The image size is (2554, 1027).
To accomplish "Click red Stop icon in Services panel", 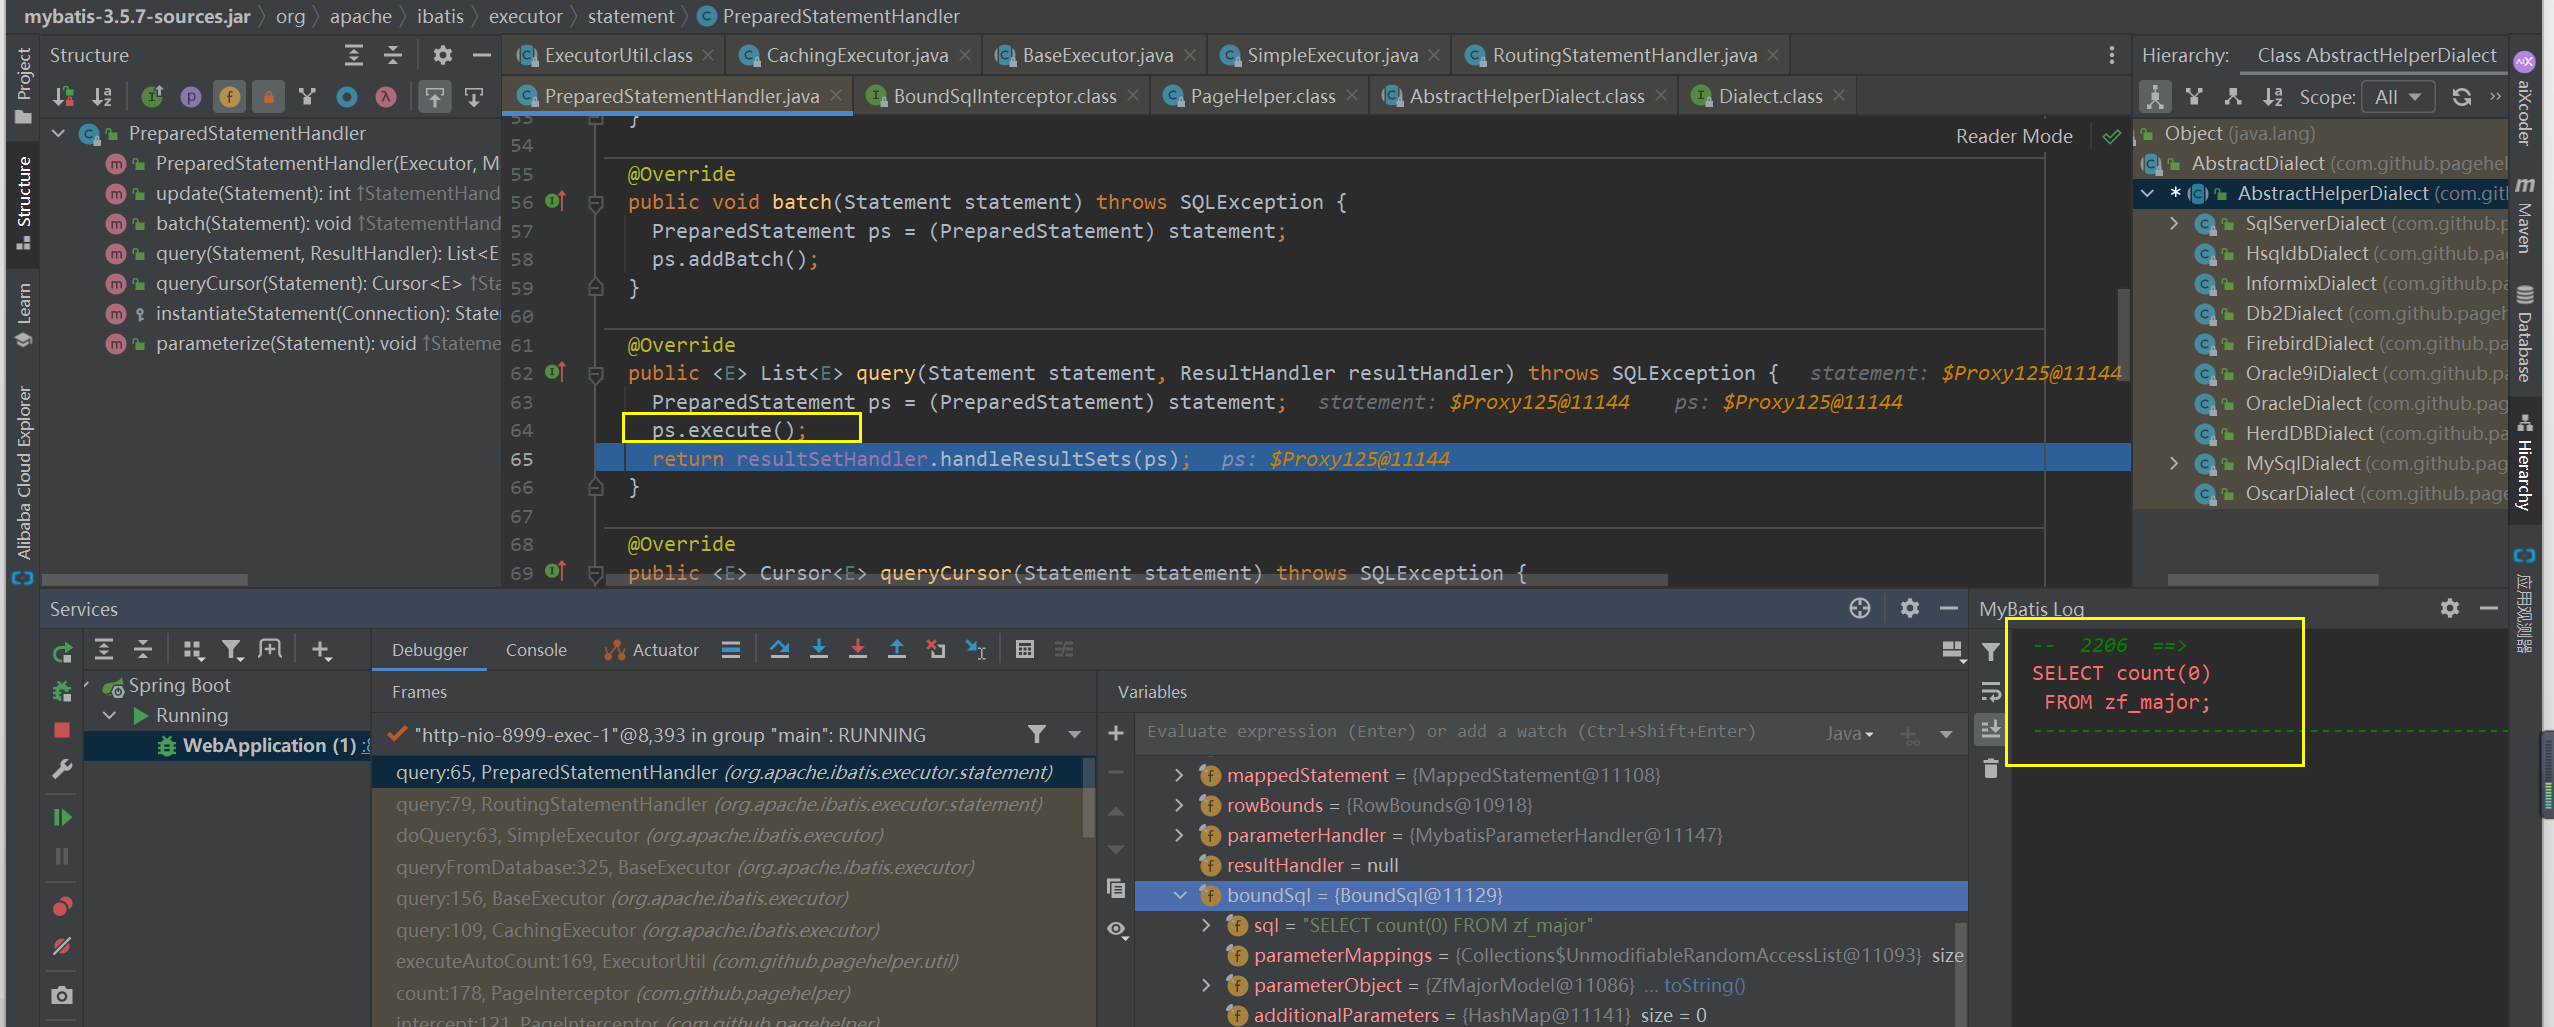I will coord(62,730).
